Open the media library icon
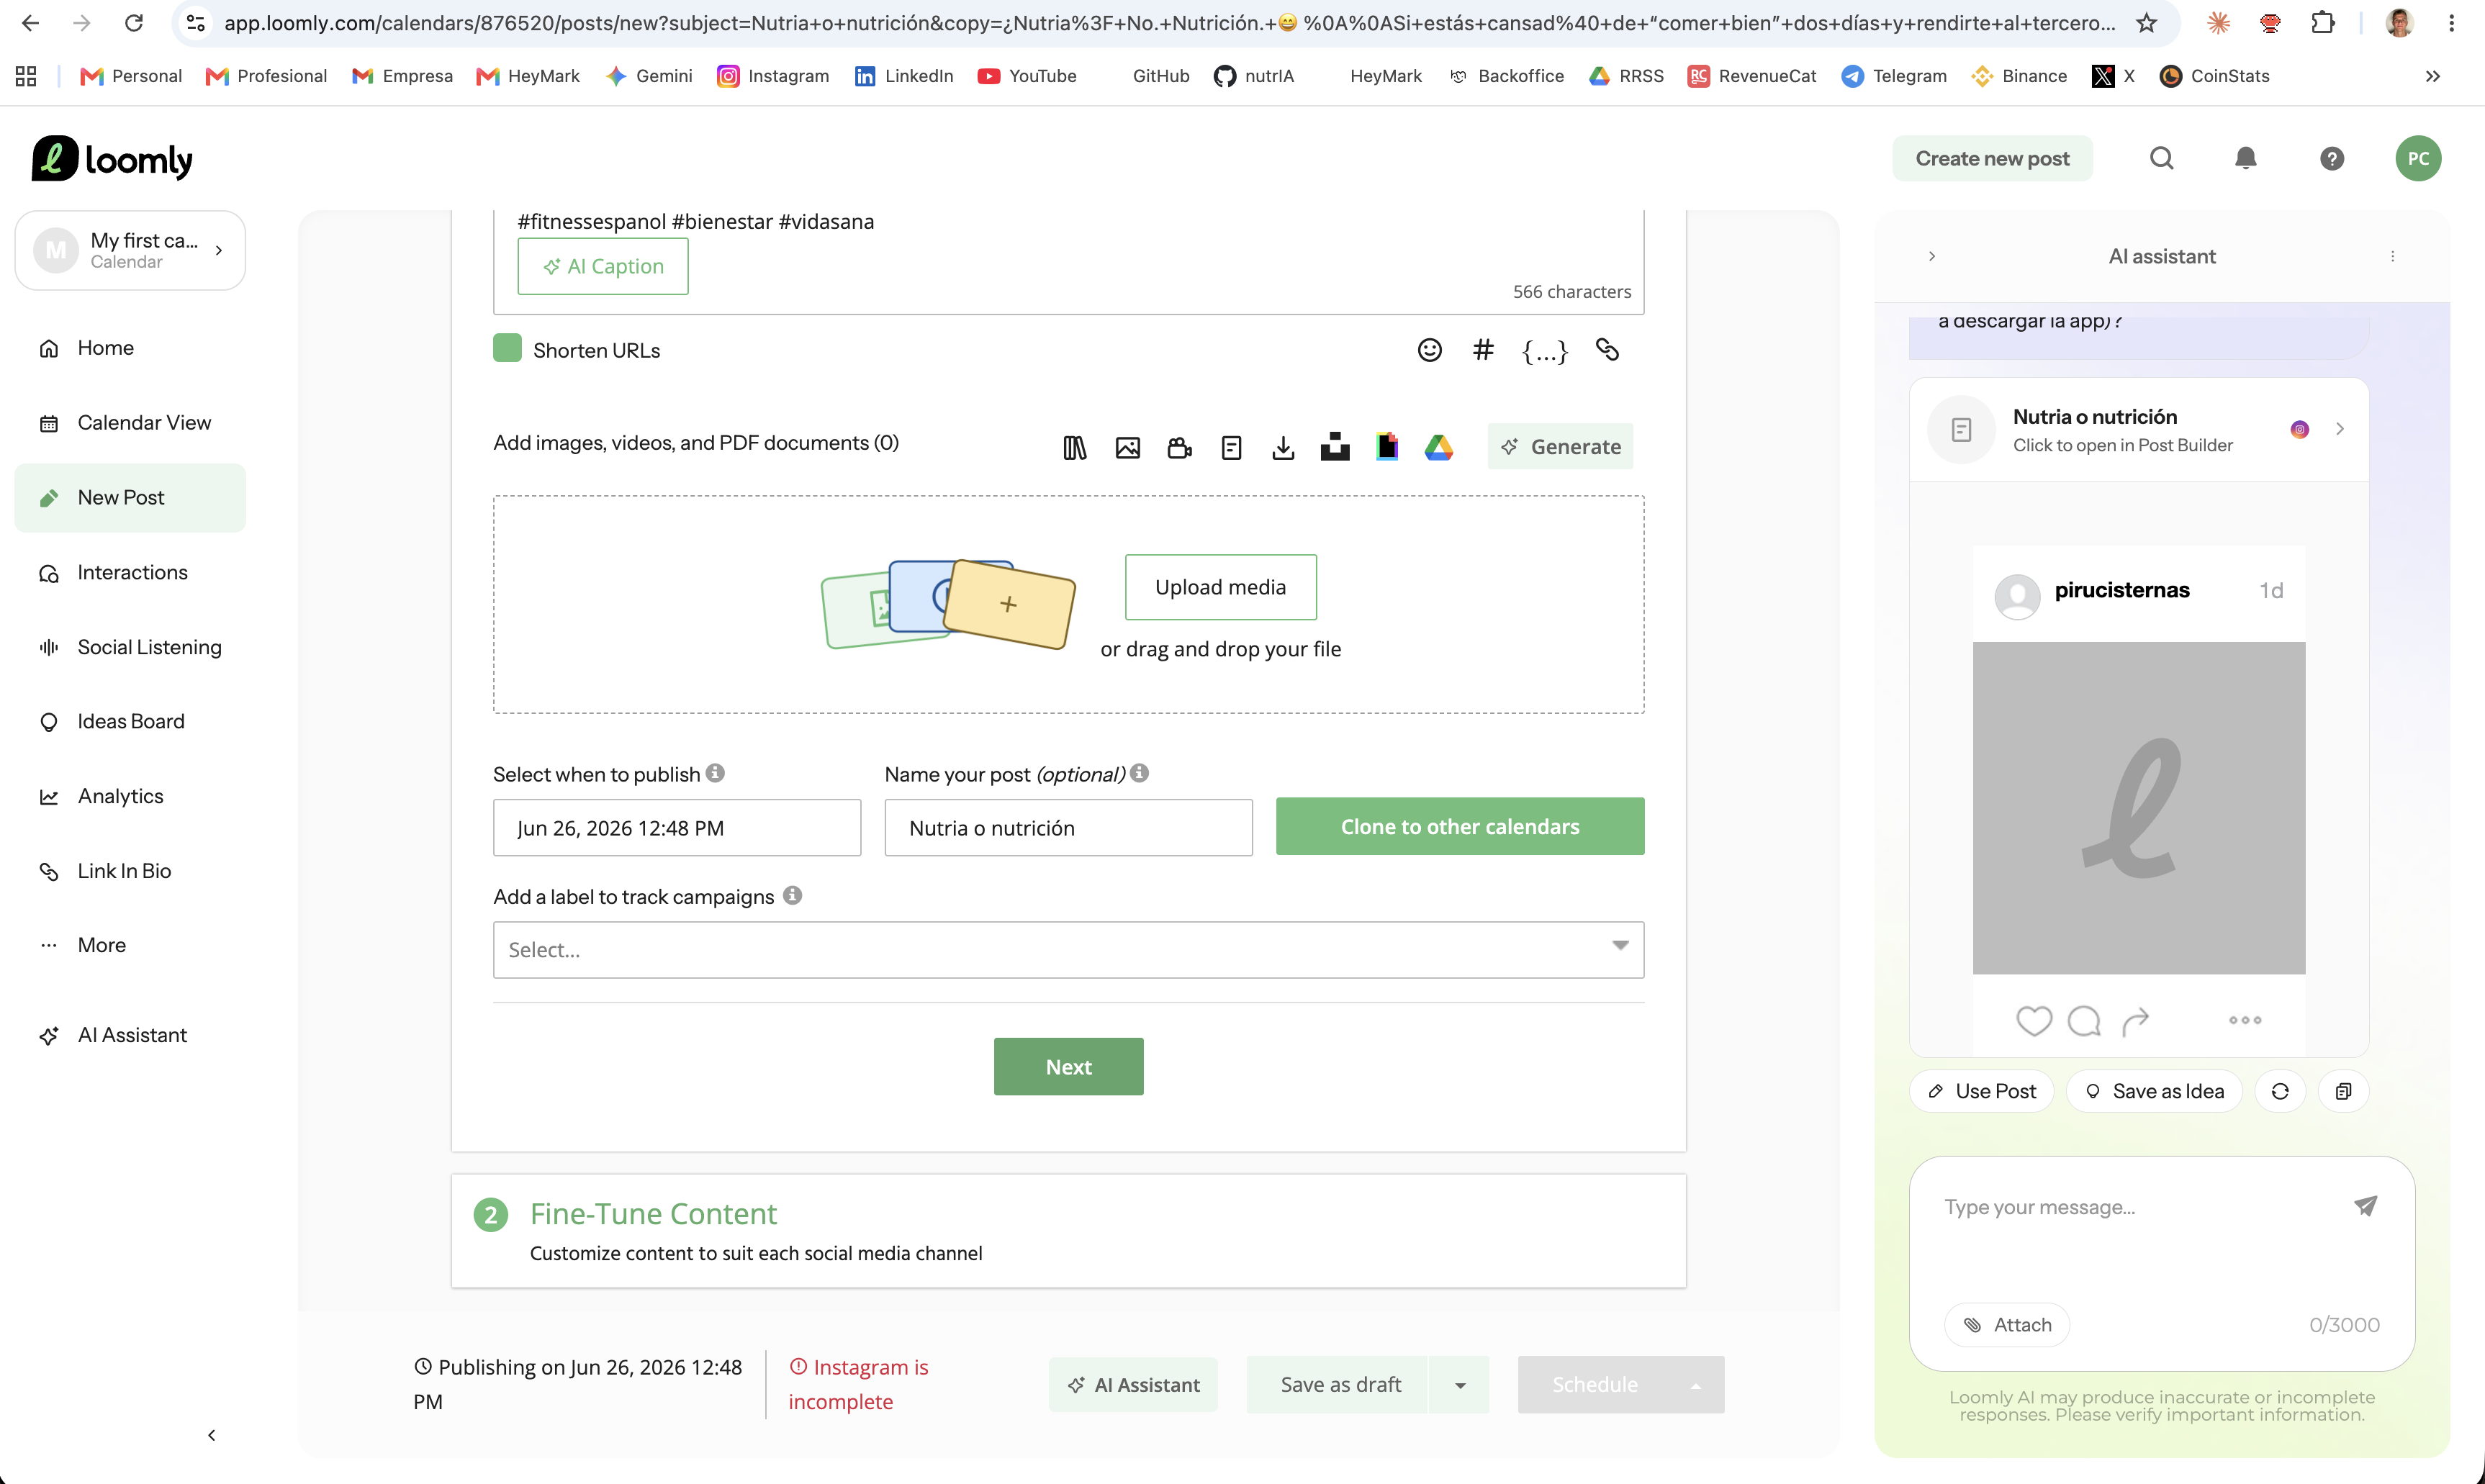The width and height of the screenshot is (2485, 1484). 1075,448
